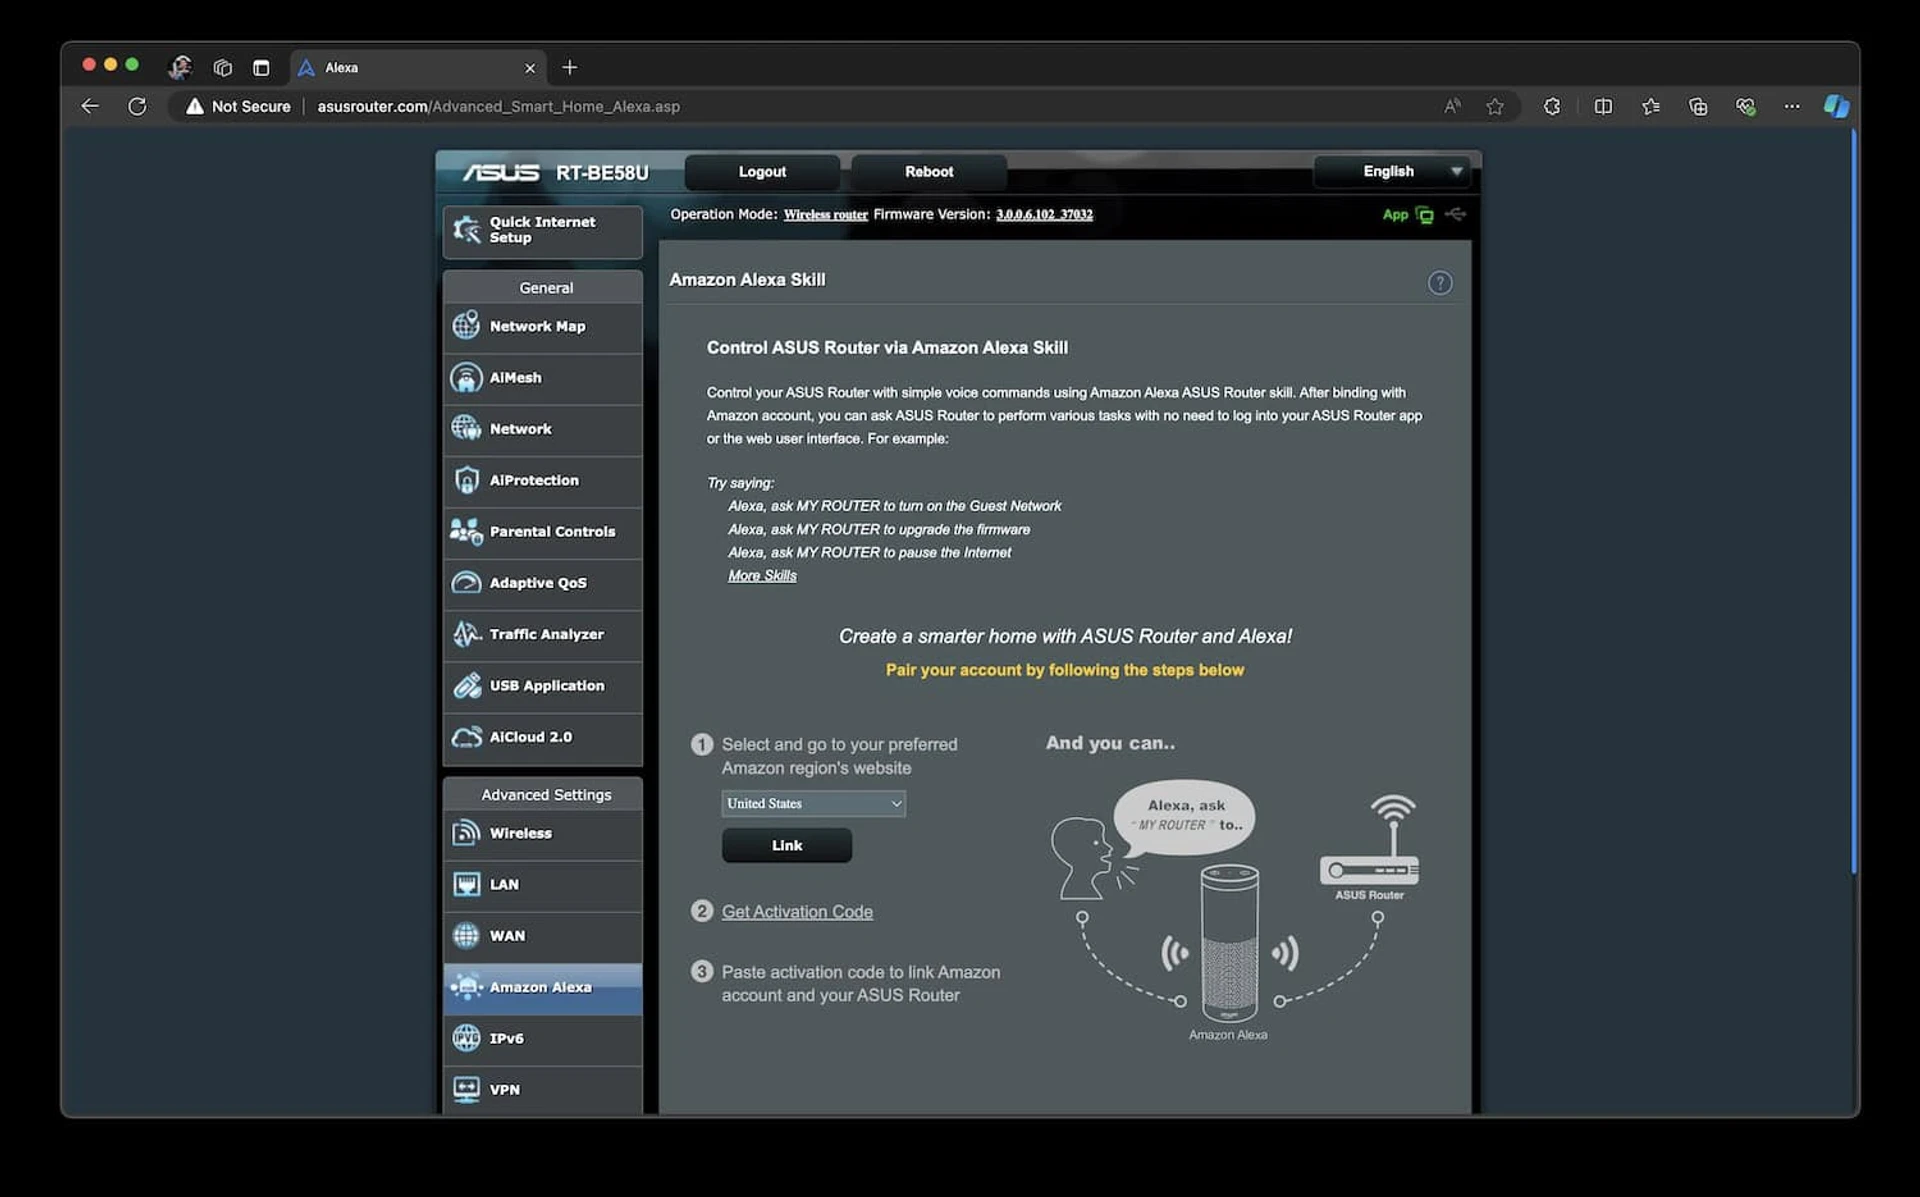
Task: Open Adaptive QoS icon
Action: click(x=466, y=582)
